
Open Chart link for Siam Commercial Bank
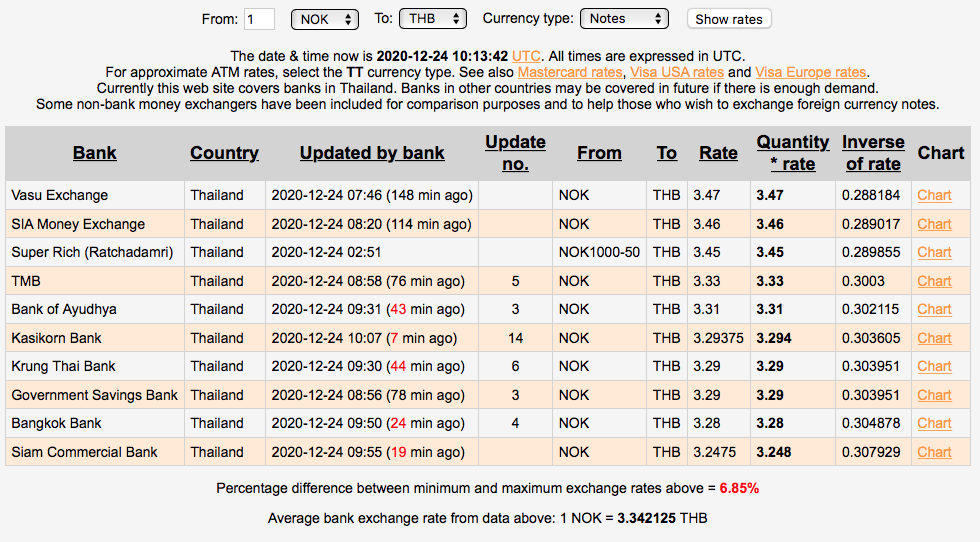(934, 452)
